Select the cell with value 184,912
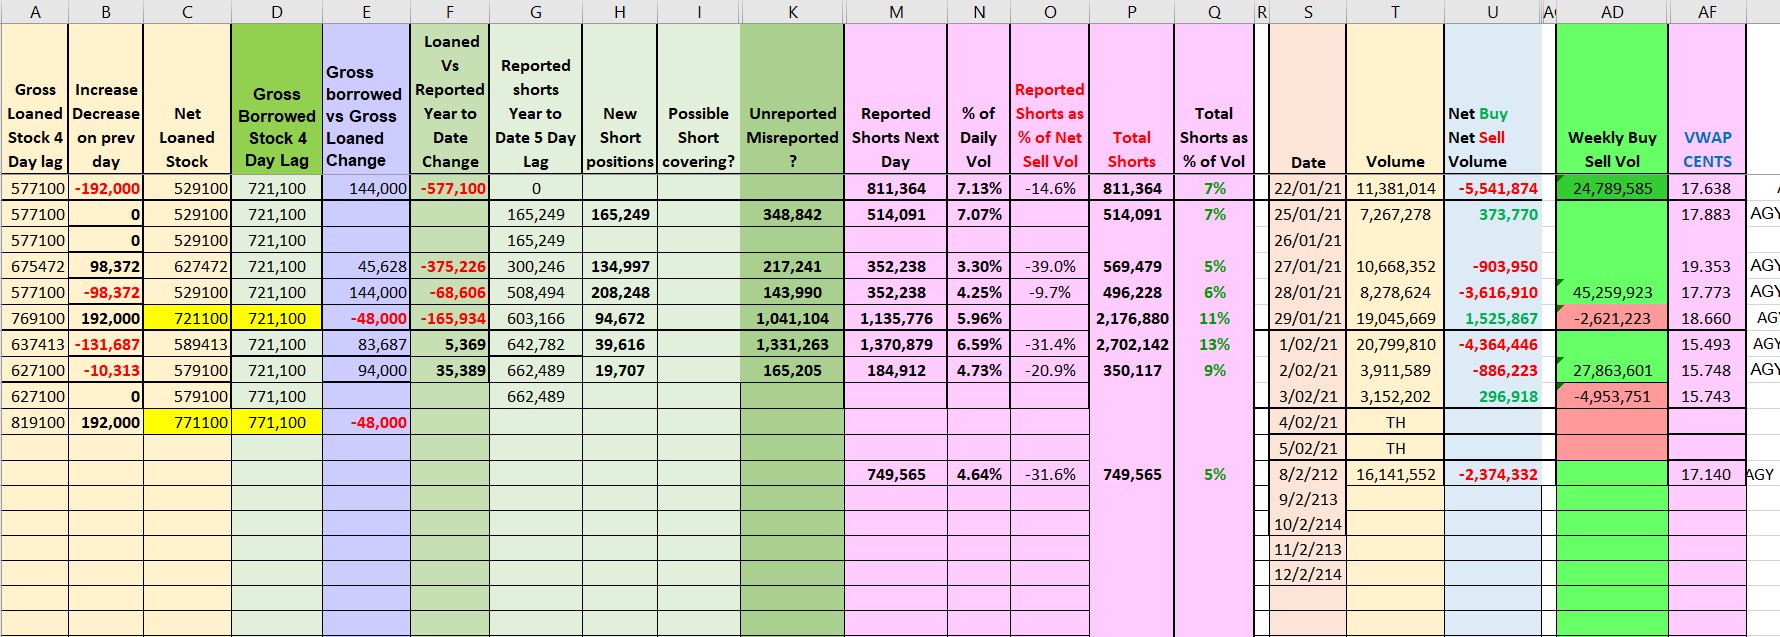 tap(895, 370)
